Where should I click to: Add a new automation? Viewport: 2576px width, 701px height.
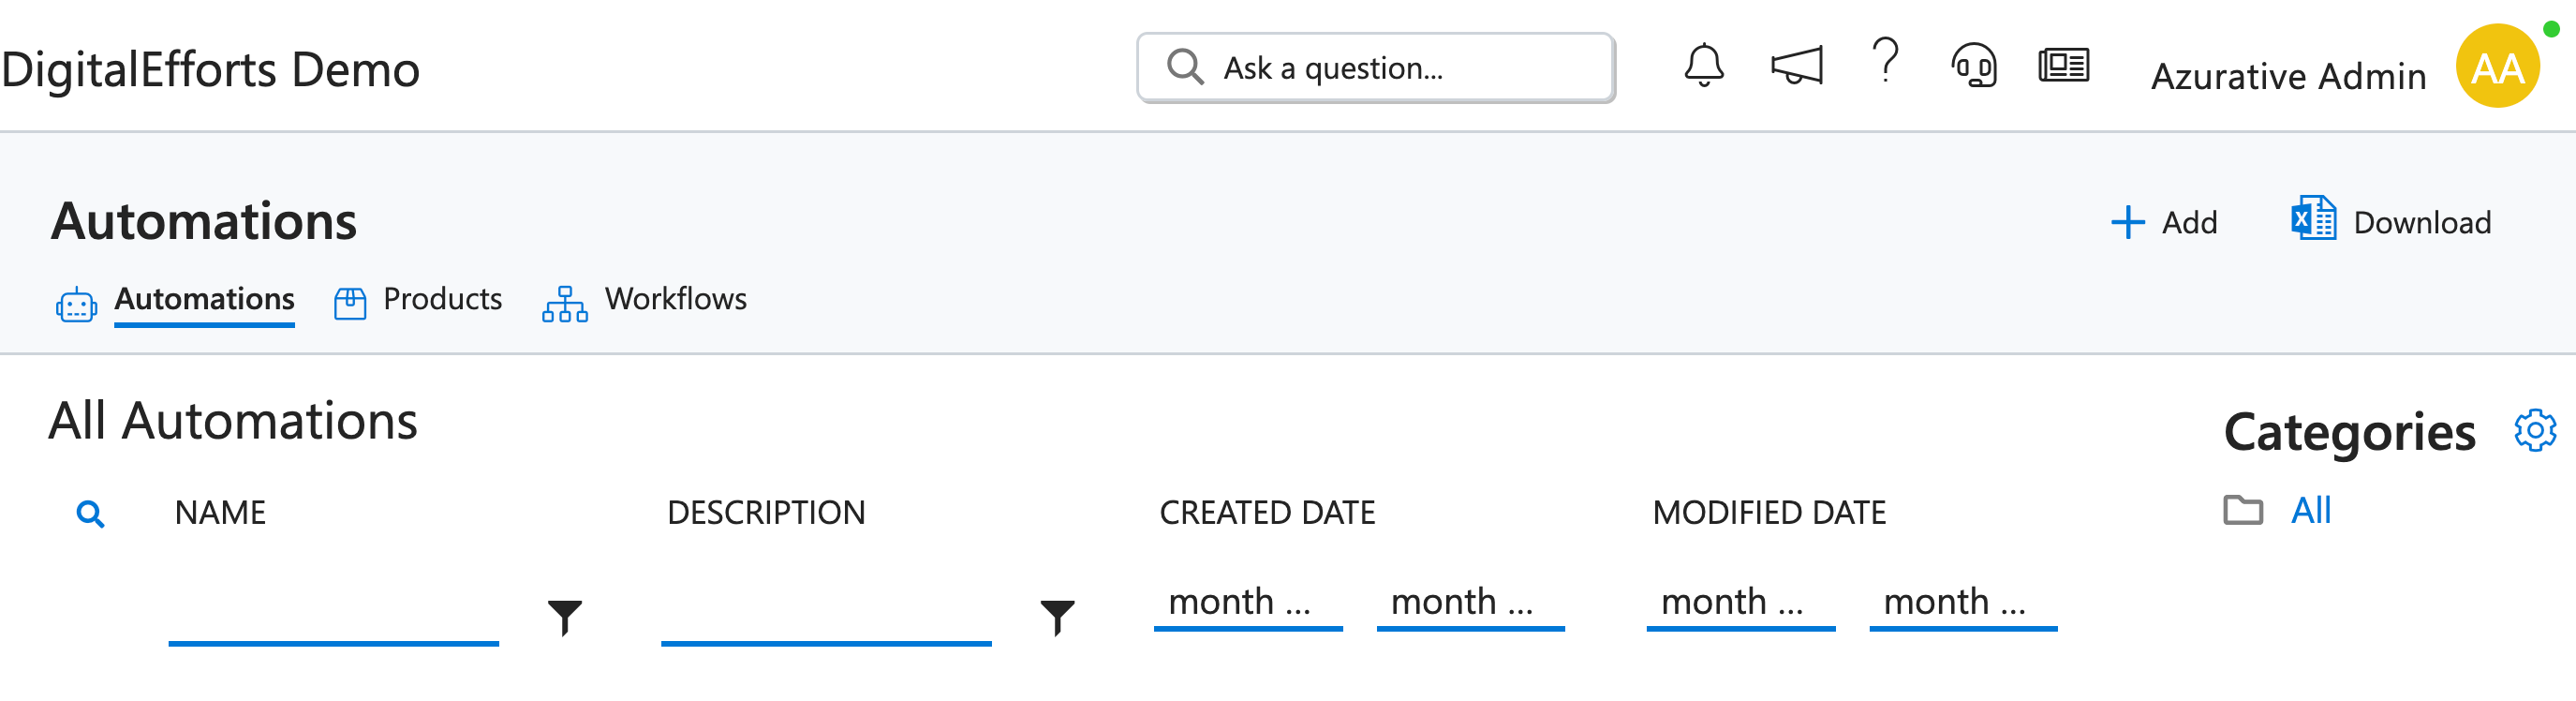click(x=2163, y=222)
